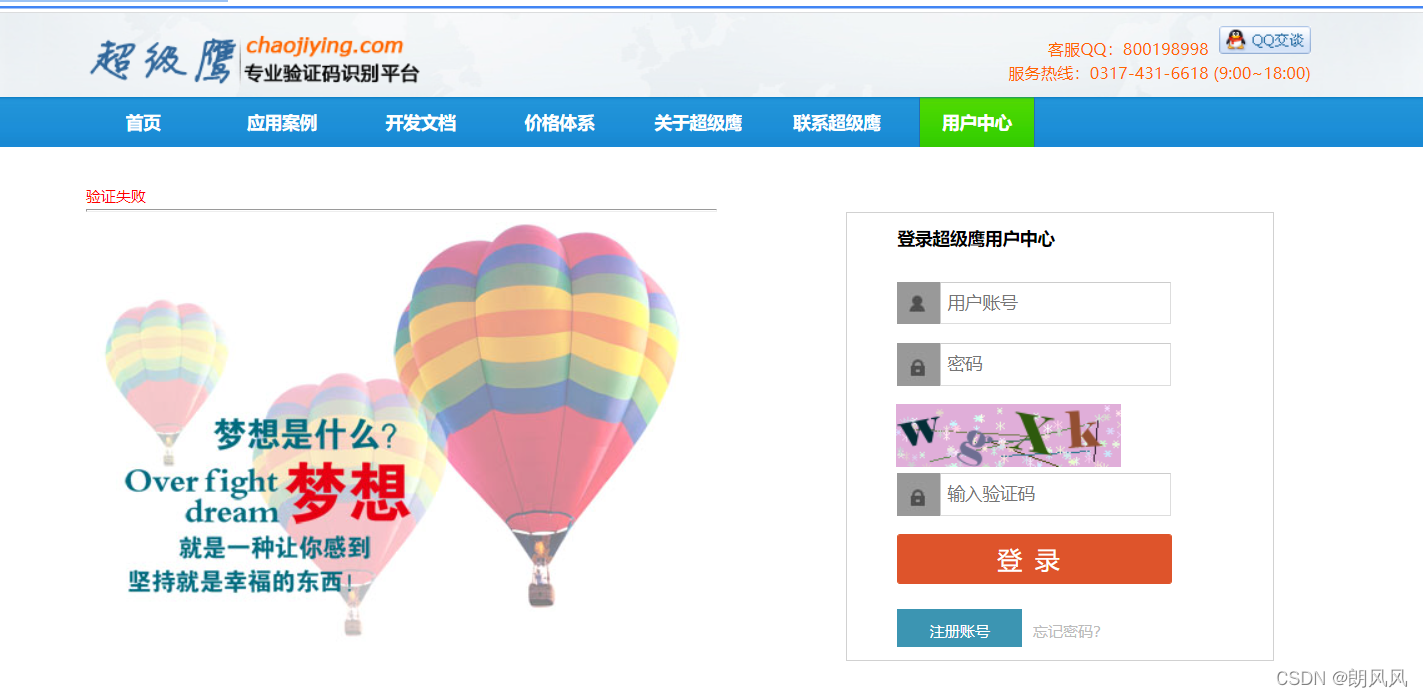The image size is (1423, 697).
Task: Click the 超级鹰 chaojiying.com logo
Action: tap(254, 60)
